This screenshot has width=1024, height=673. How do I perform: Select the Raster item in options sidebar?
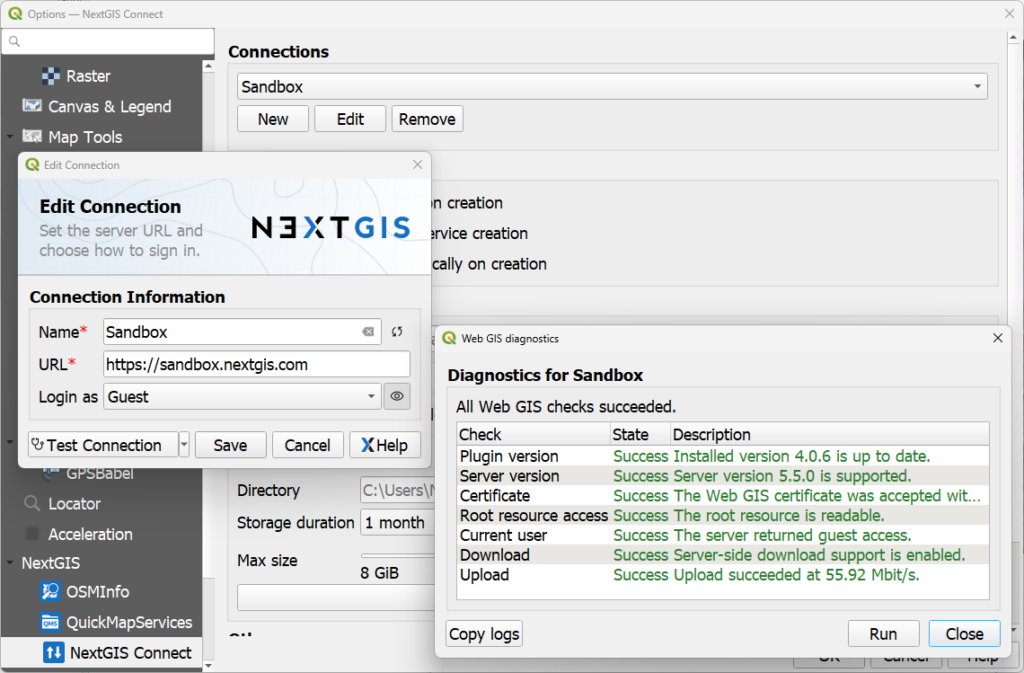click(88, 76)
